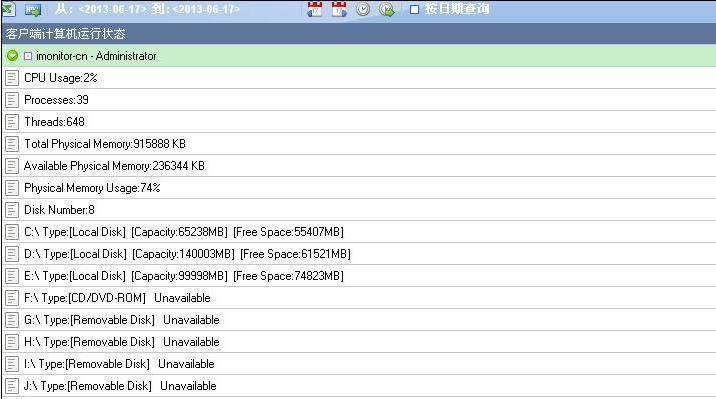This screenshot has height=399, width=716.
Task: Click the document icon beside E:\ drive row
Action: click(12, 276)
